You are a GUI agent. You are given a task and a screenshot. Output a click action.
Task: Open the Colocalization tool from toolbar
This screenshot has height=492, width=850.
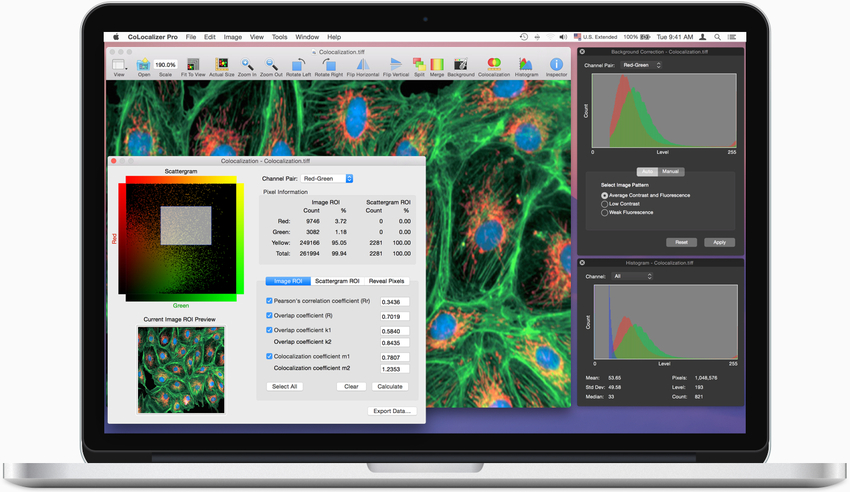click(x=493, y=65)
